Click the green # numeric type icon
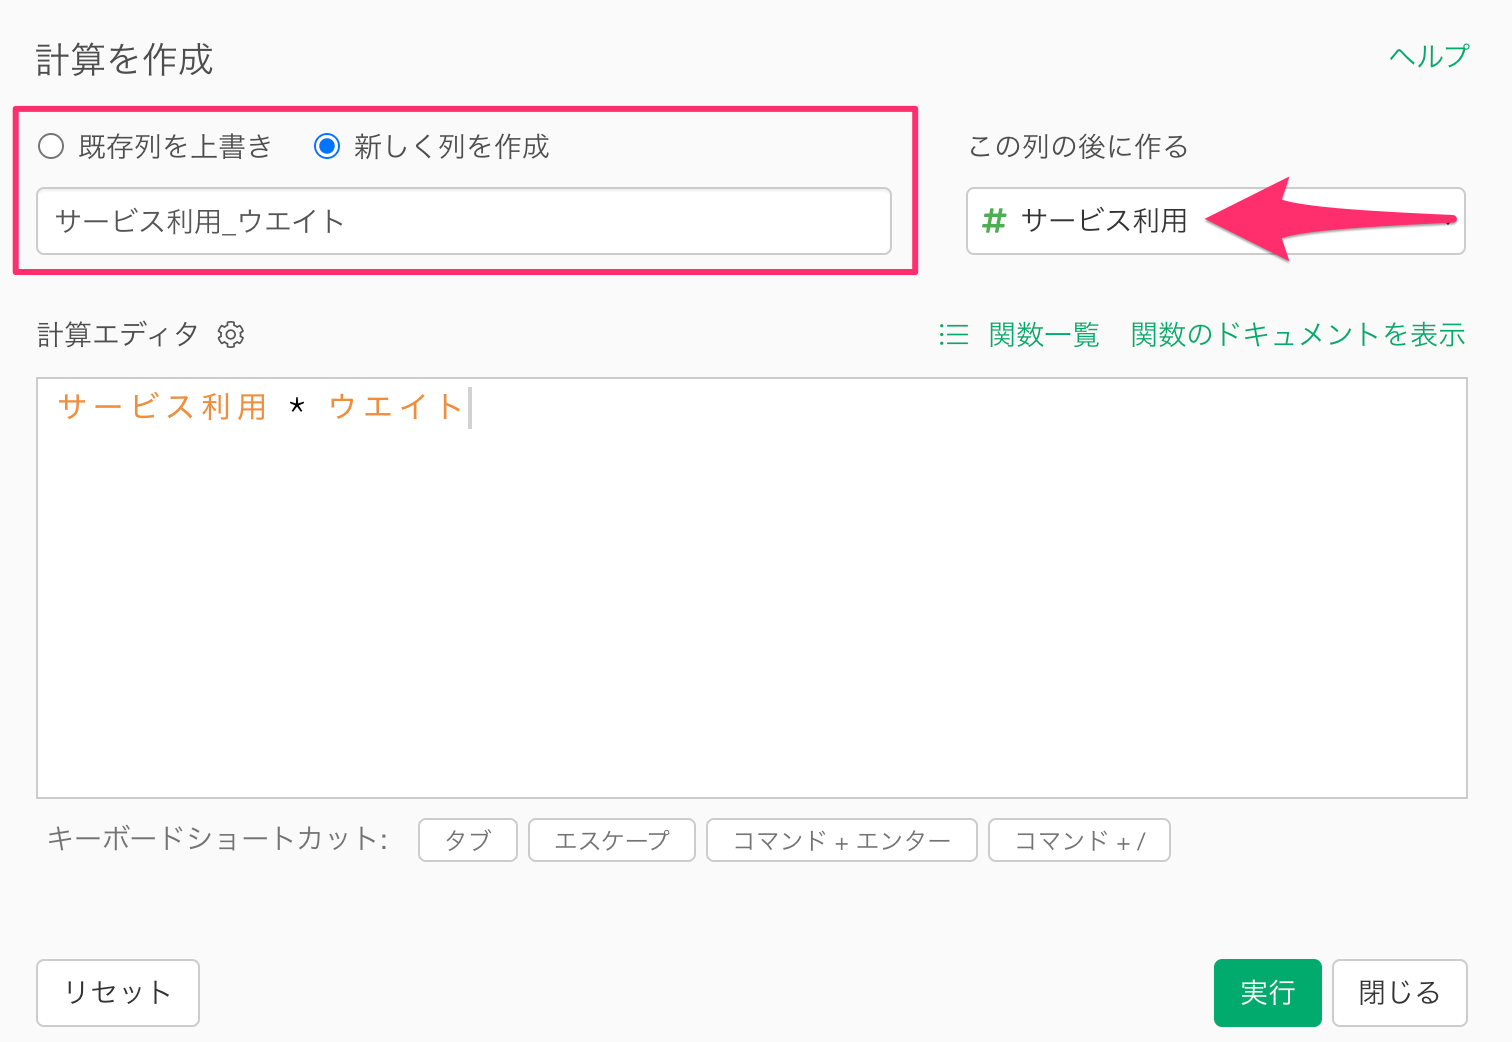This screenshot has width=1512, height=1042. coord(993,221)
